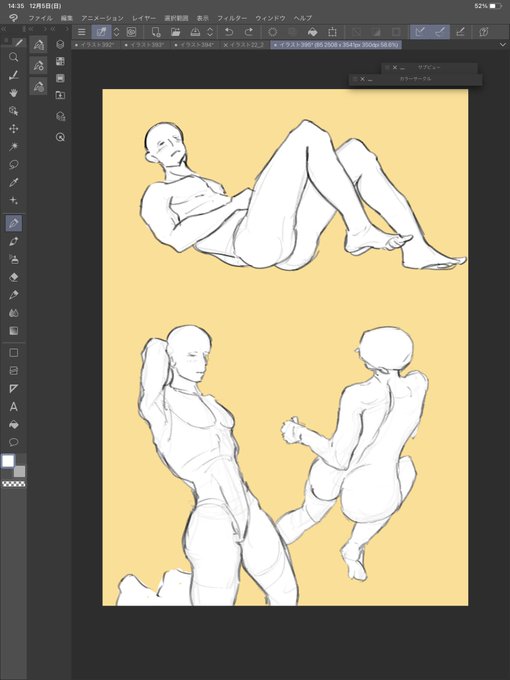Select the Decoration tool below the Pen

click(13, 241)
